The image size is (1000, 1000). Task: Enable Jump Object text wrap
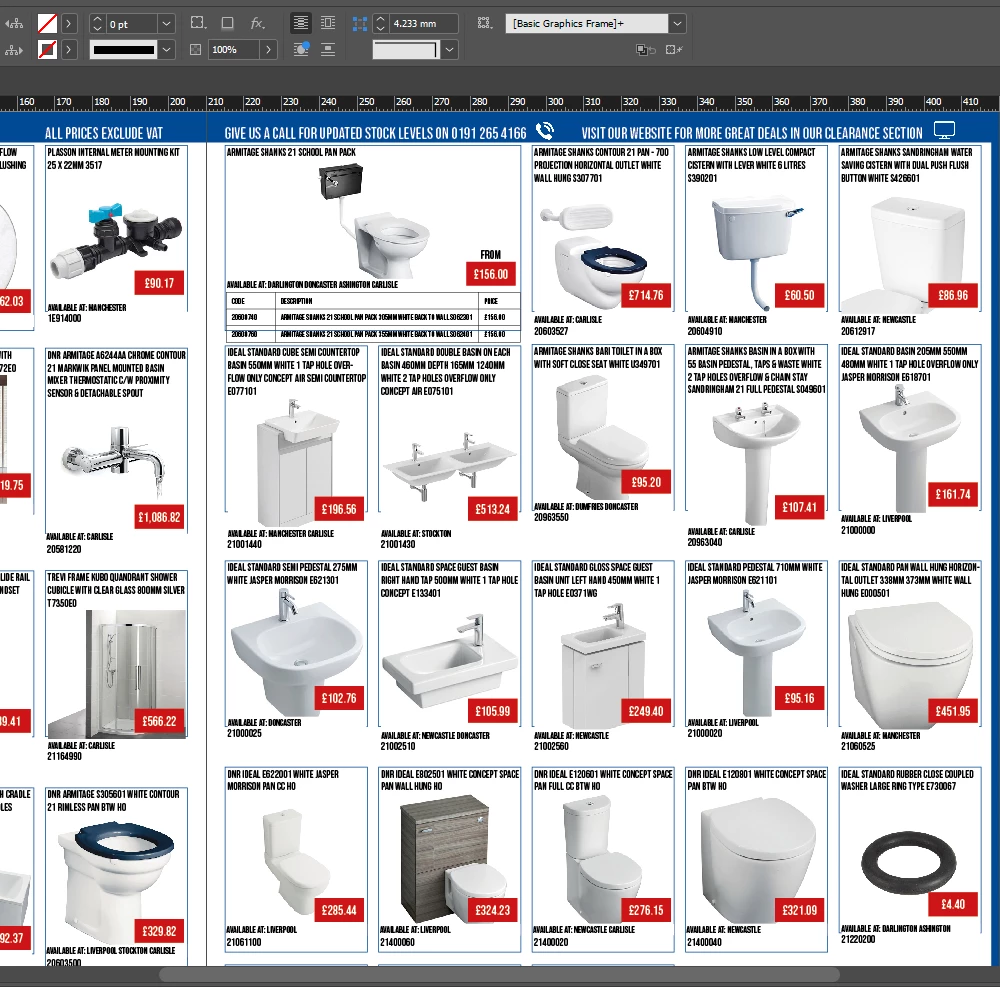328,49
